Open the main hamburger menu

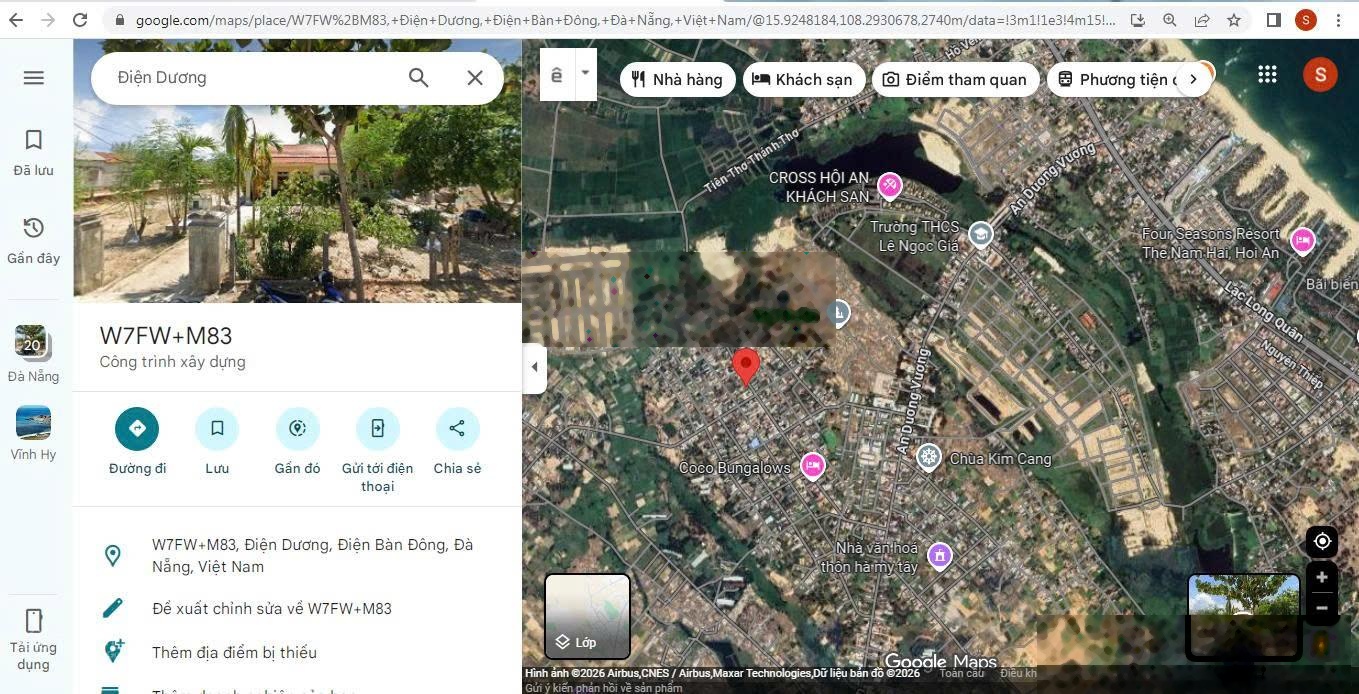(x=34, y=78)
